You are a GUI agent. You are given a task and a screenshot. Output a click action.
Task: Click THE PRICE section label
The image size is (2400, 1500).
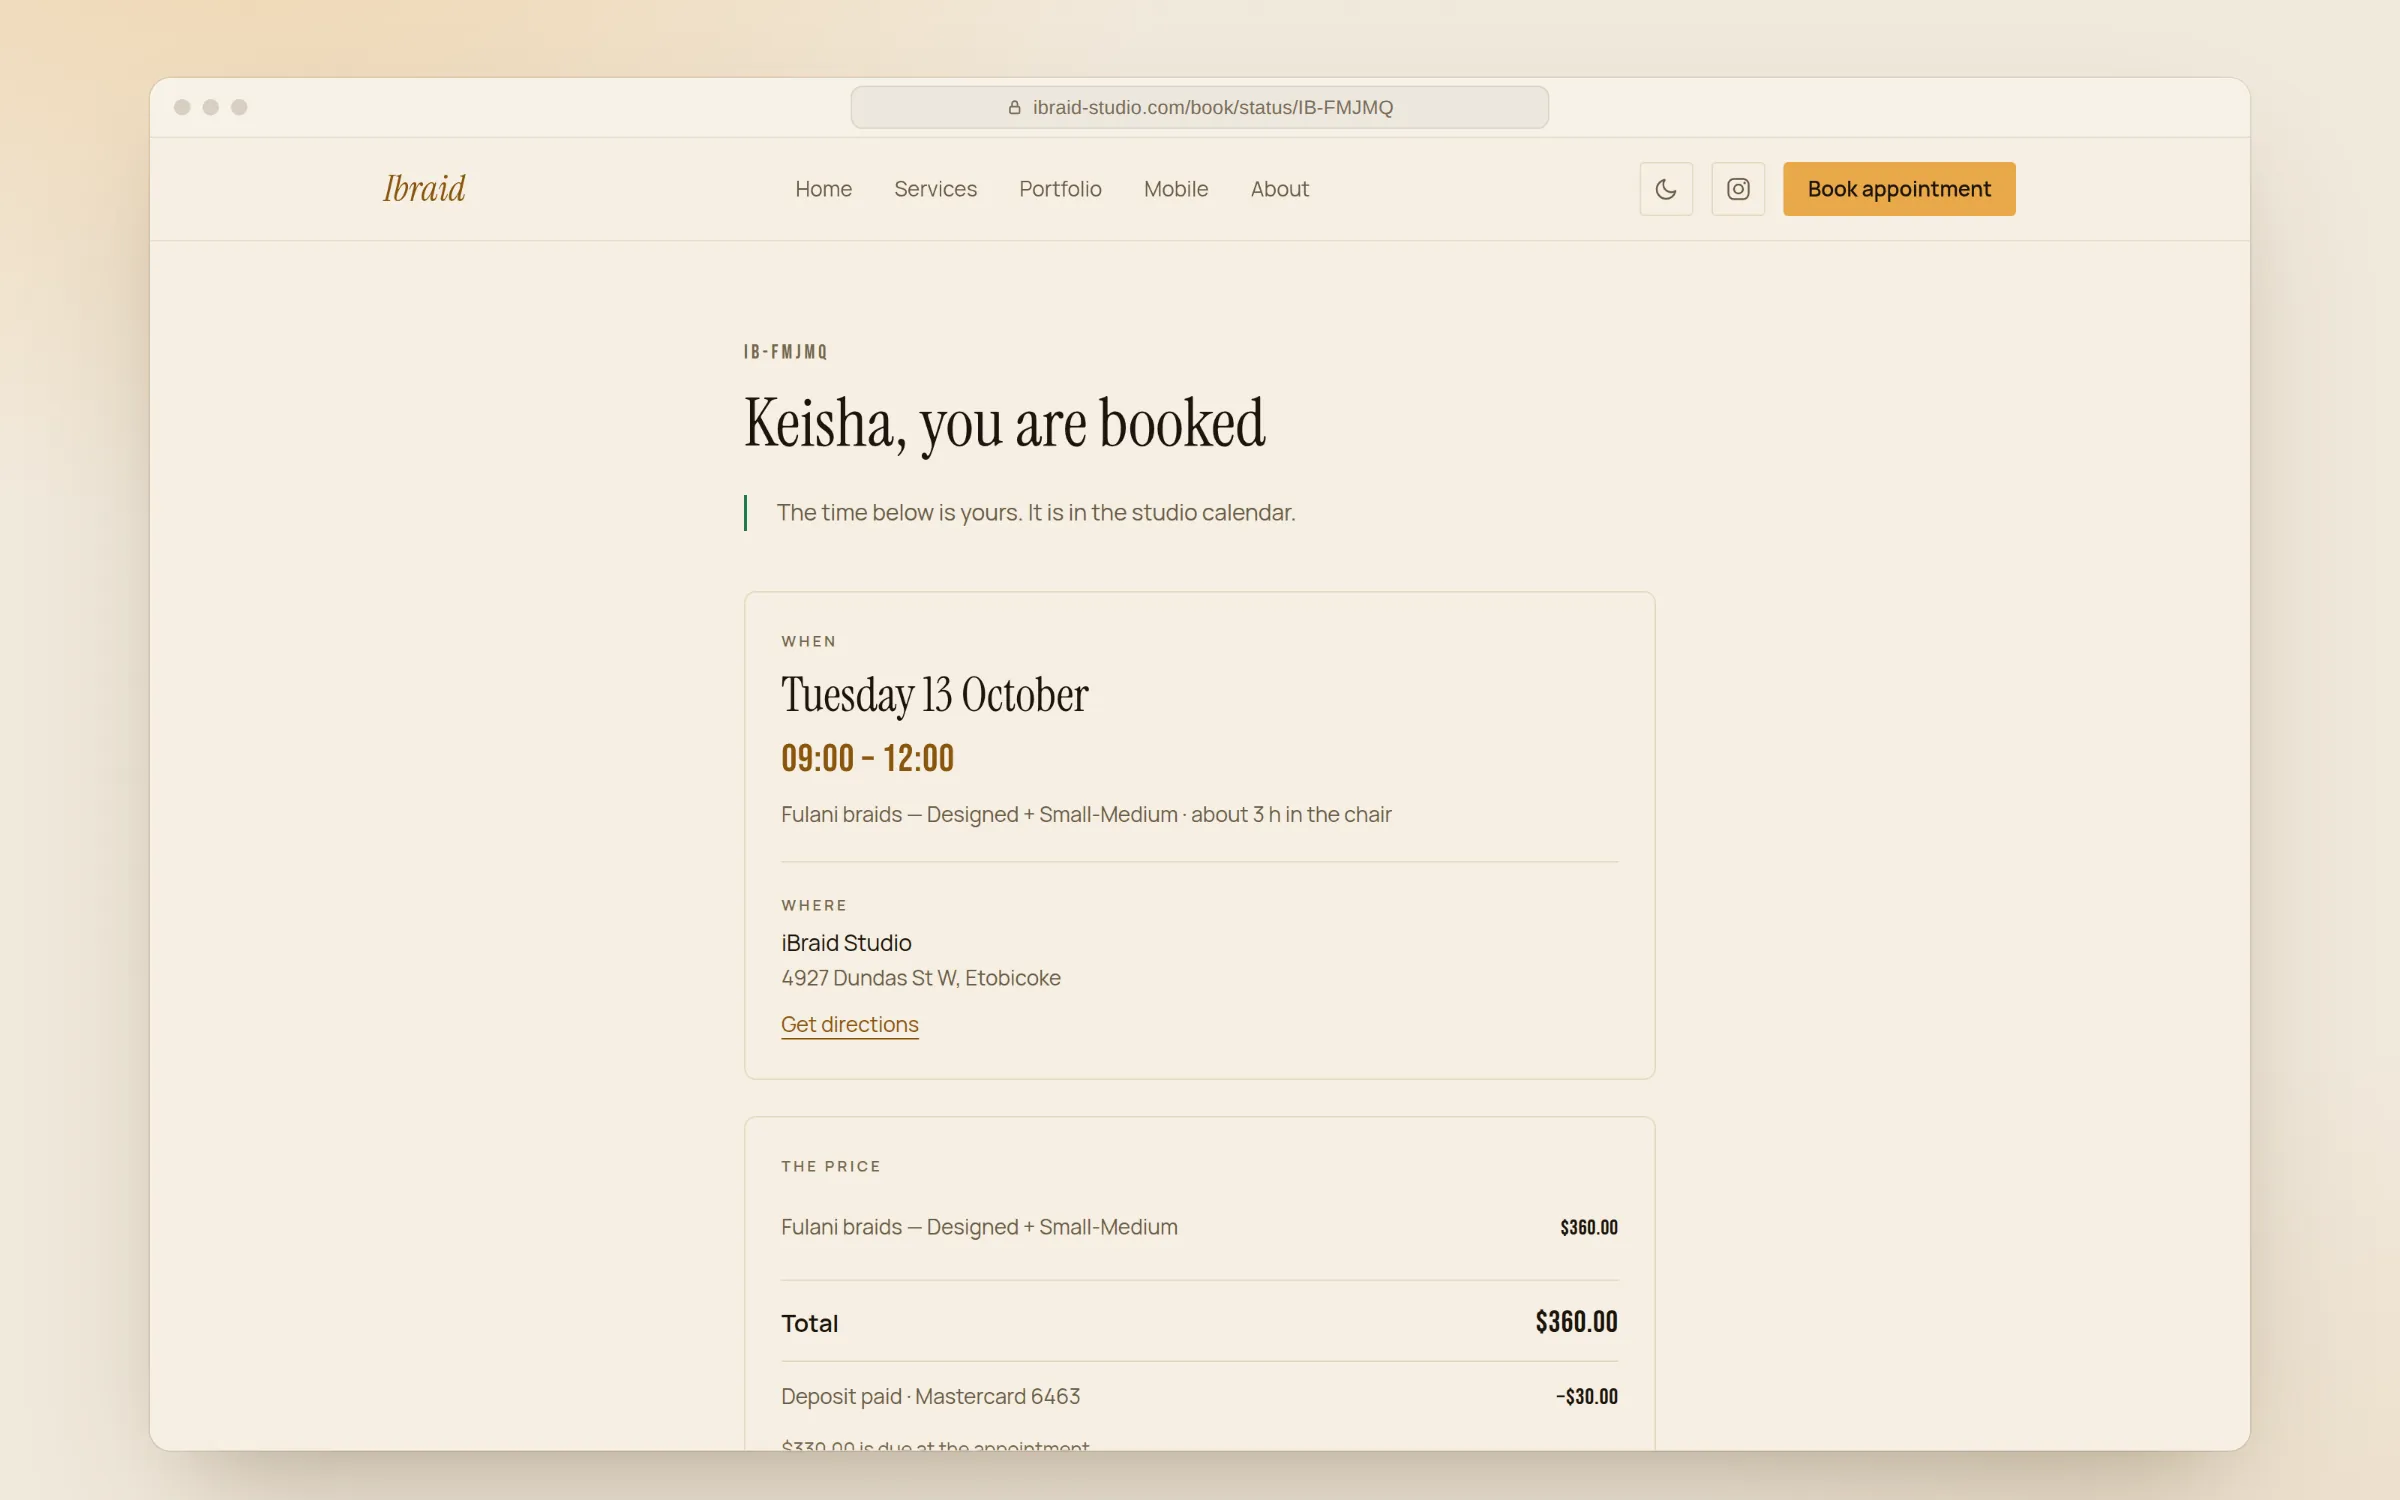[x=830, y=1167]
